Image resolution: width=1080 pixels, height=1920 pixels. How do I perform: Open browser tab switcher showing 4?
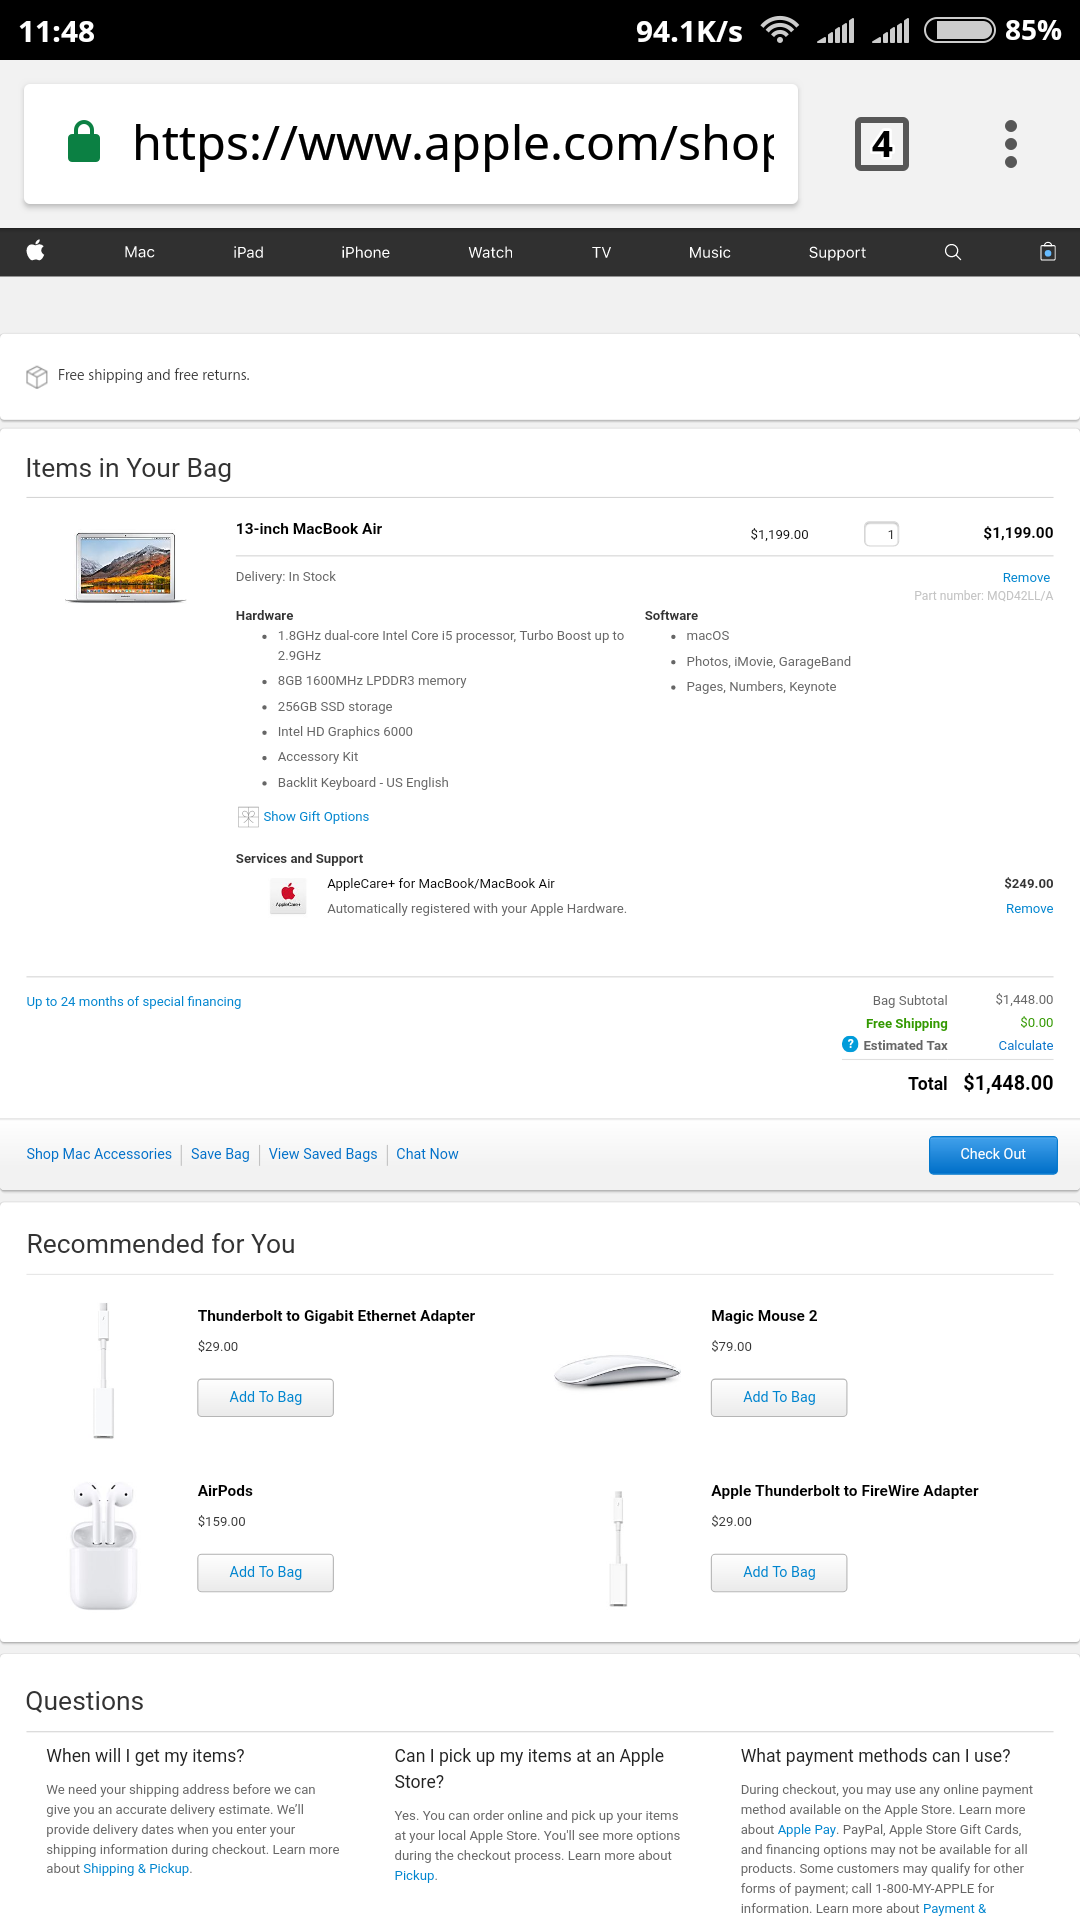click(x=881, y=144)
